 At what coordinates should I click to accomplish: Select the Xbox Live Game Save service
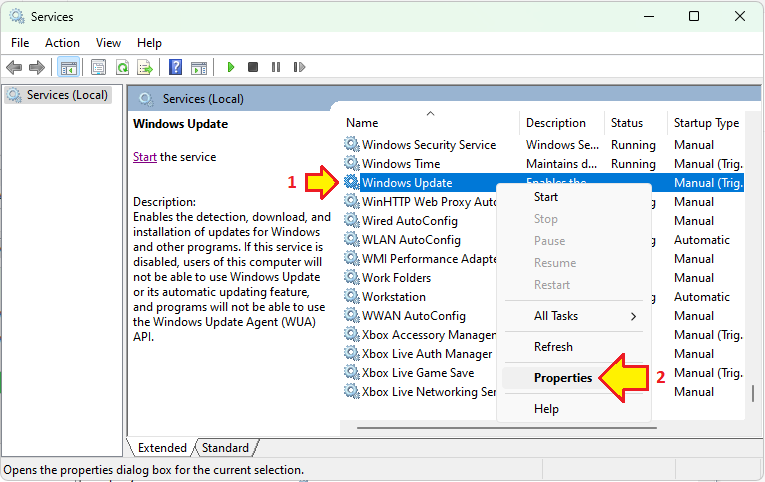pyautogui.click(x=418, y=373)
